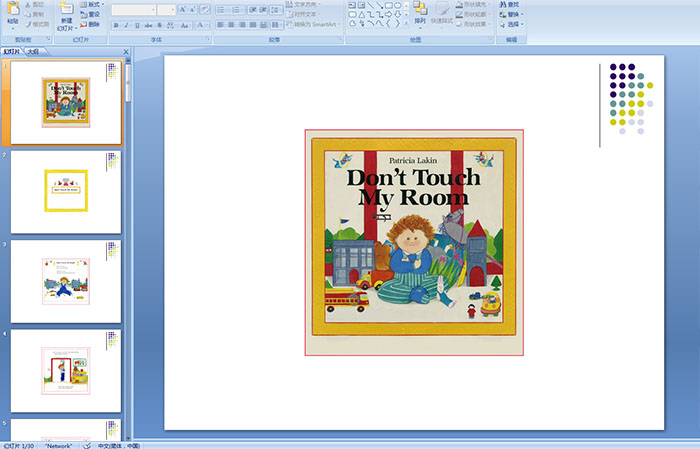
Task: Open the font size combo box
Action: tap(166, 10)
